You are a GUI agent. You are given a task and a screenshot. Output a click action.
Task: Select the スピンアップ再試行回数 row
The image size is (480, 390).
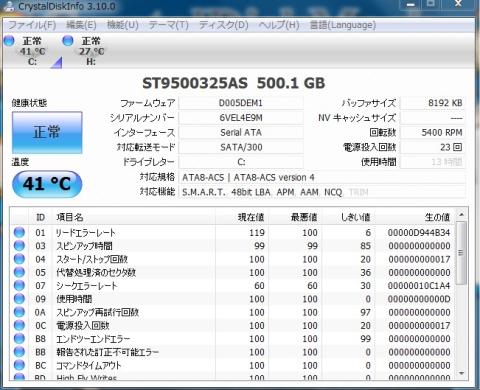(233, 312)
